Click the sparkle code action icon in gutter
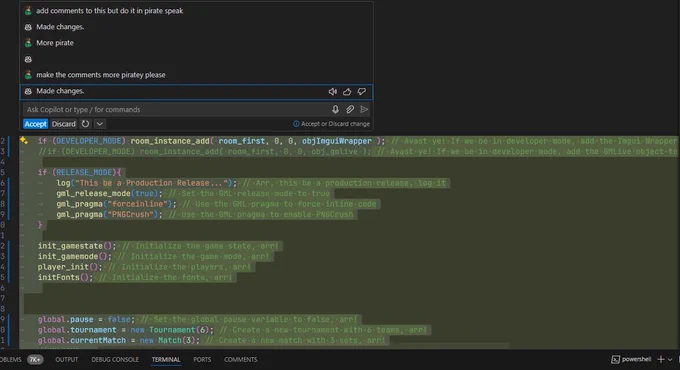This screenshot has width=680, height=370. (24, 140)
